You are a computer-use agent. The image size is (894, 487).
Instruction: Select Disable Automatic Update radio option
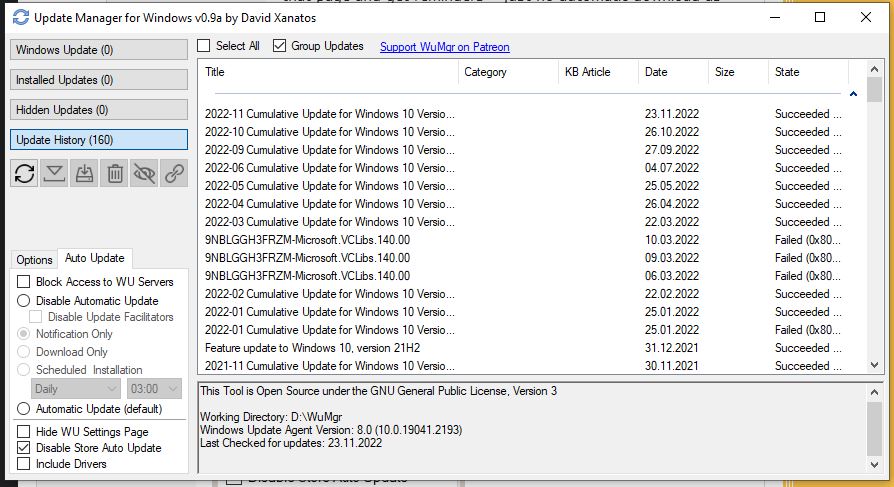(x=24, y=300)
